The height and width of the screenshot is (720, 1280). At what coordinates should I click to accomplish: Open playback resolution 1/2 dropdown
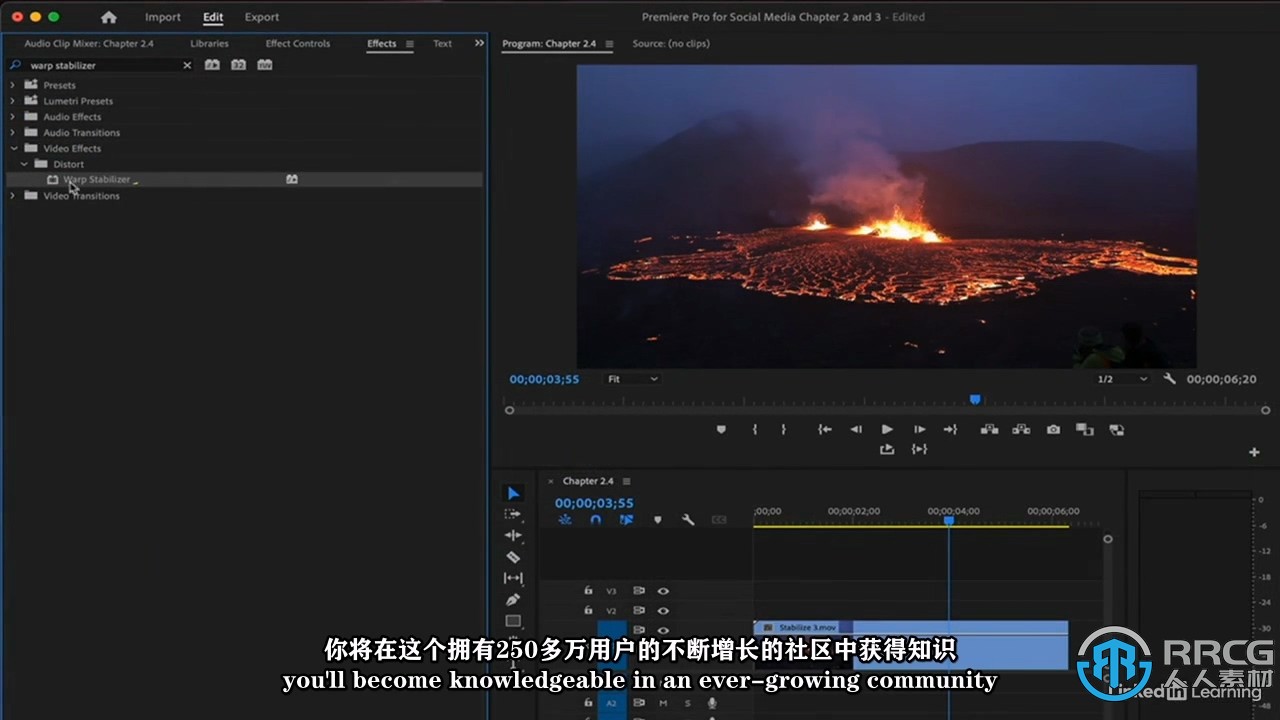click(1123, 379)
